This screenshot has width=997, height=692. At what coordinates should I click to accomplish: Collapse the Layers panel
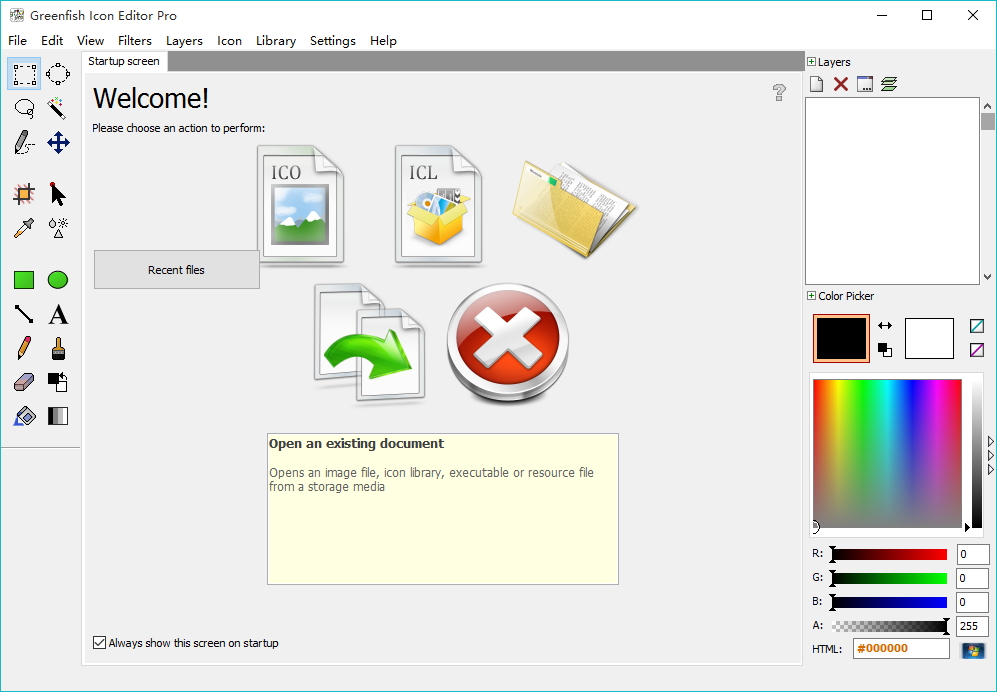[811, 62]
